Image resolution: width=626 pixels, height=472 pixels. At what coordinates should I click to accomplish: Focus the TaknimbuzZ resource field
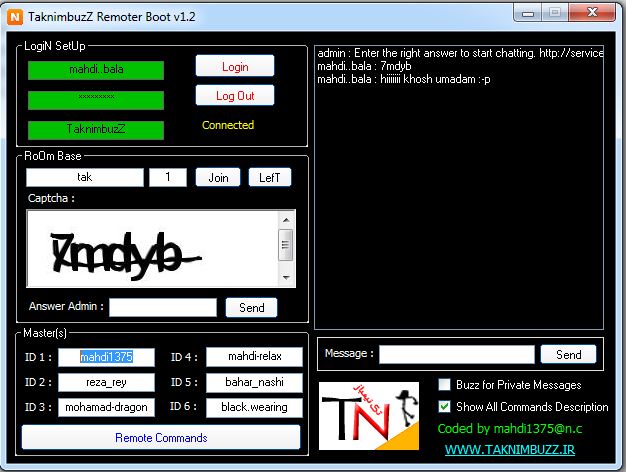96,130
